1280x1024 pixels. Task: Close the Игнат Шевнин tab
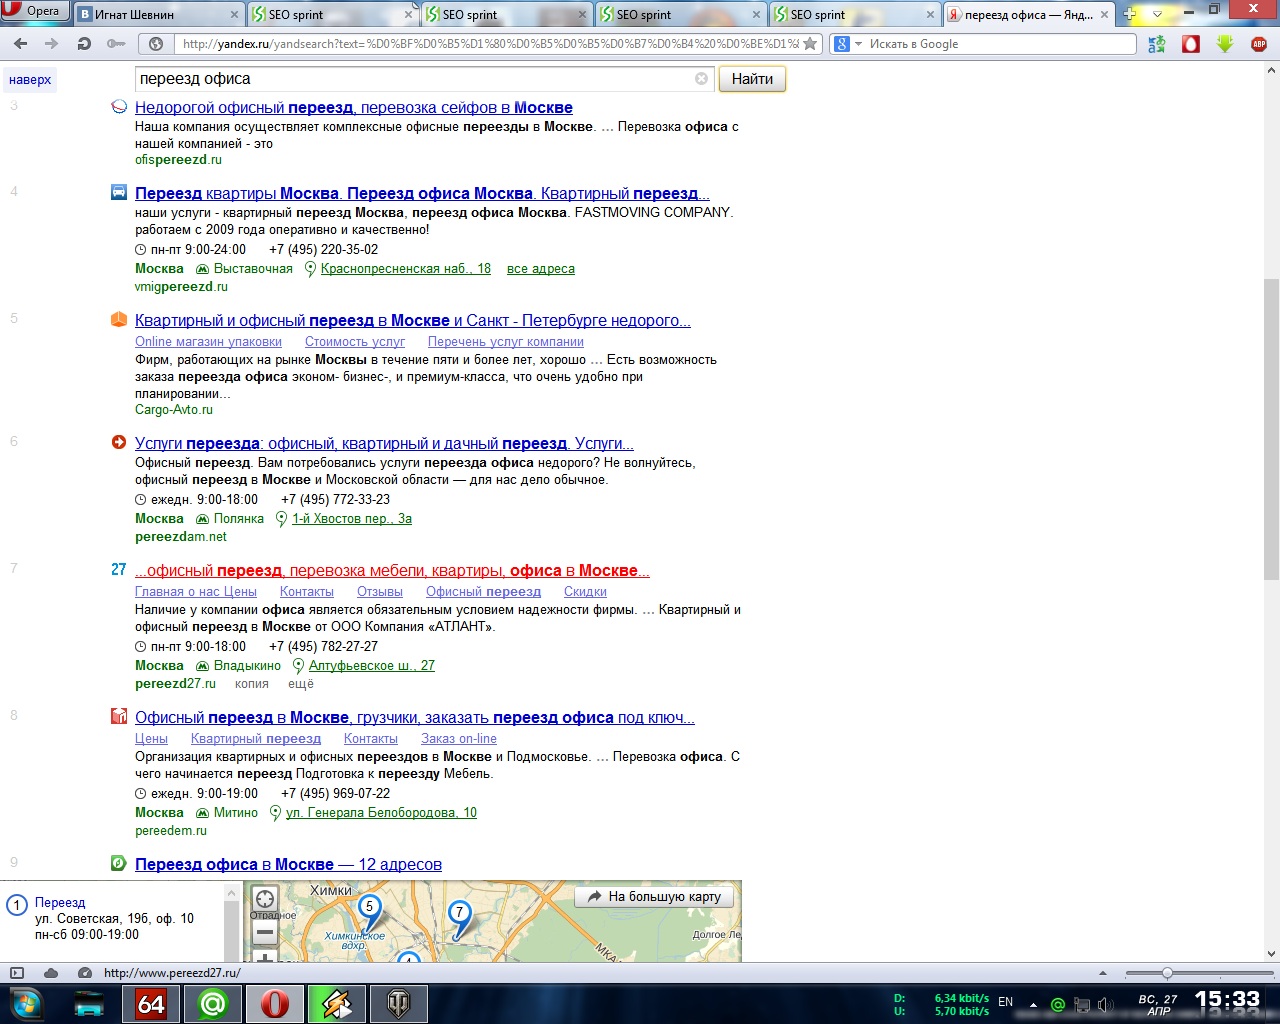coord(235,15)
